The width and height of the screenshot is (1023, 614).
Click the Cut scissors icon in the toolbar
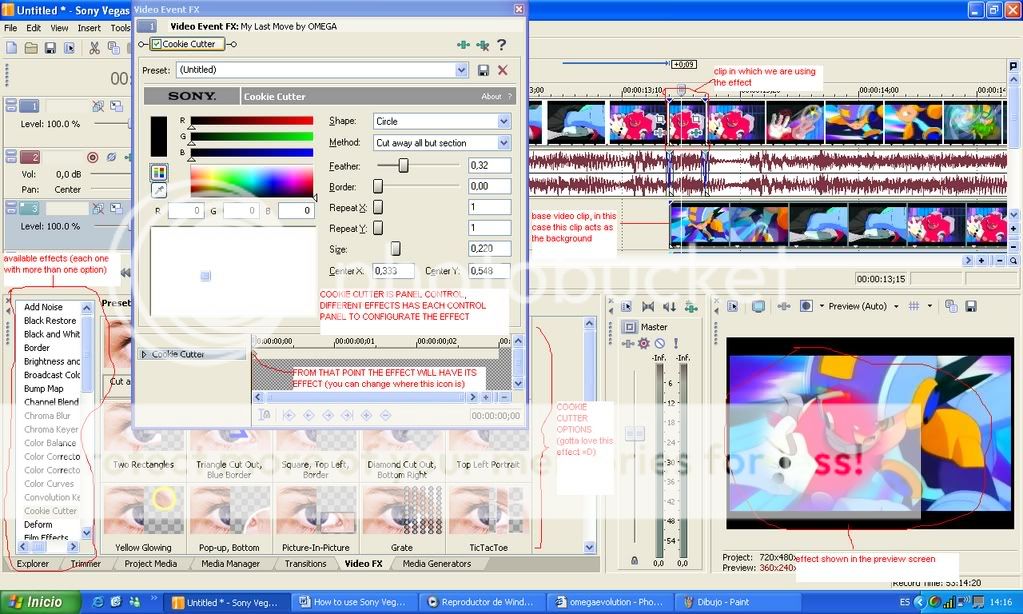(x=95, y=48)
